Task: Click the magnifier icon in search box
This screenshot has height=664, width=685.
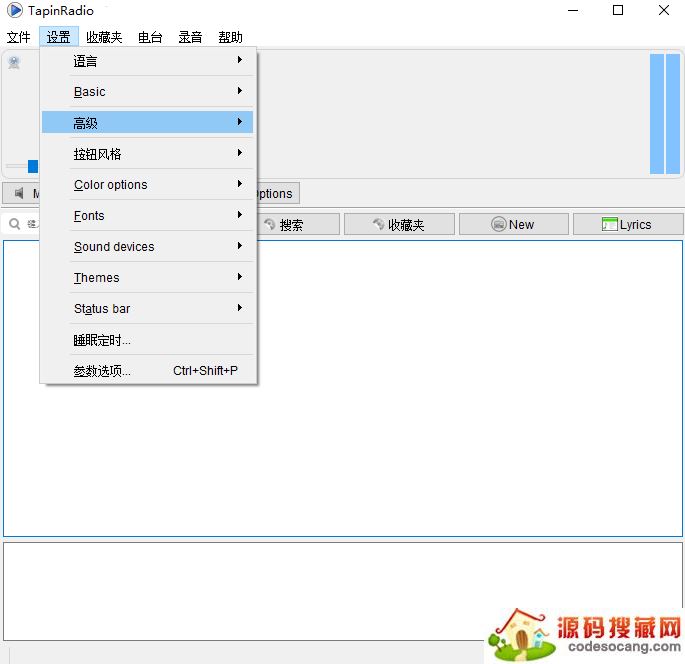Action: point(15,224)
